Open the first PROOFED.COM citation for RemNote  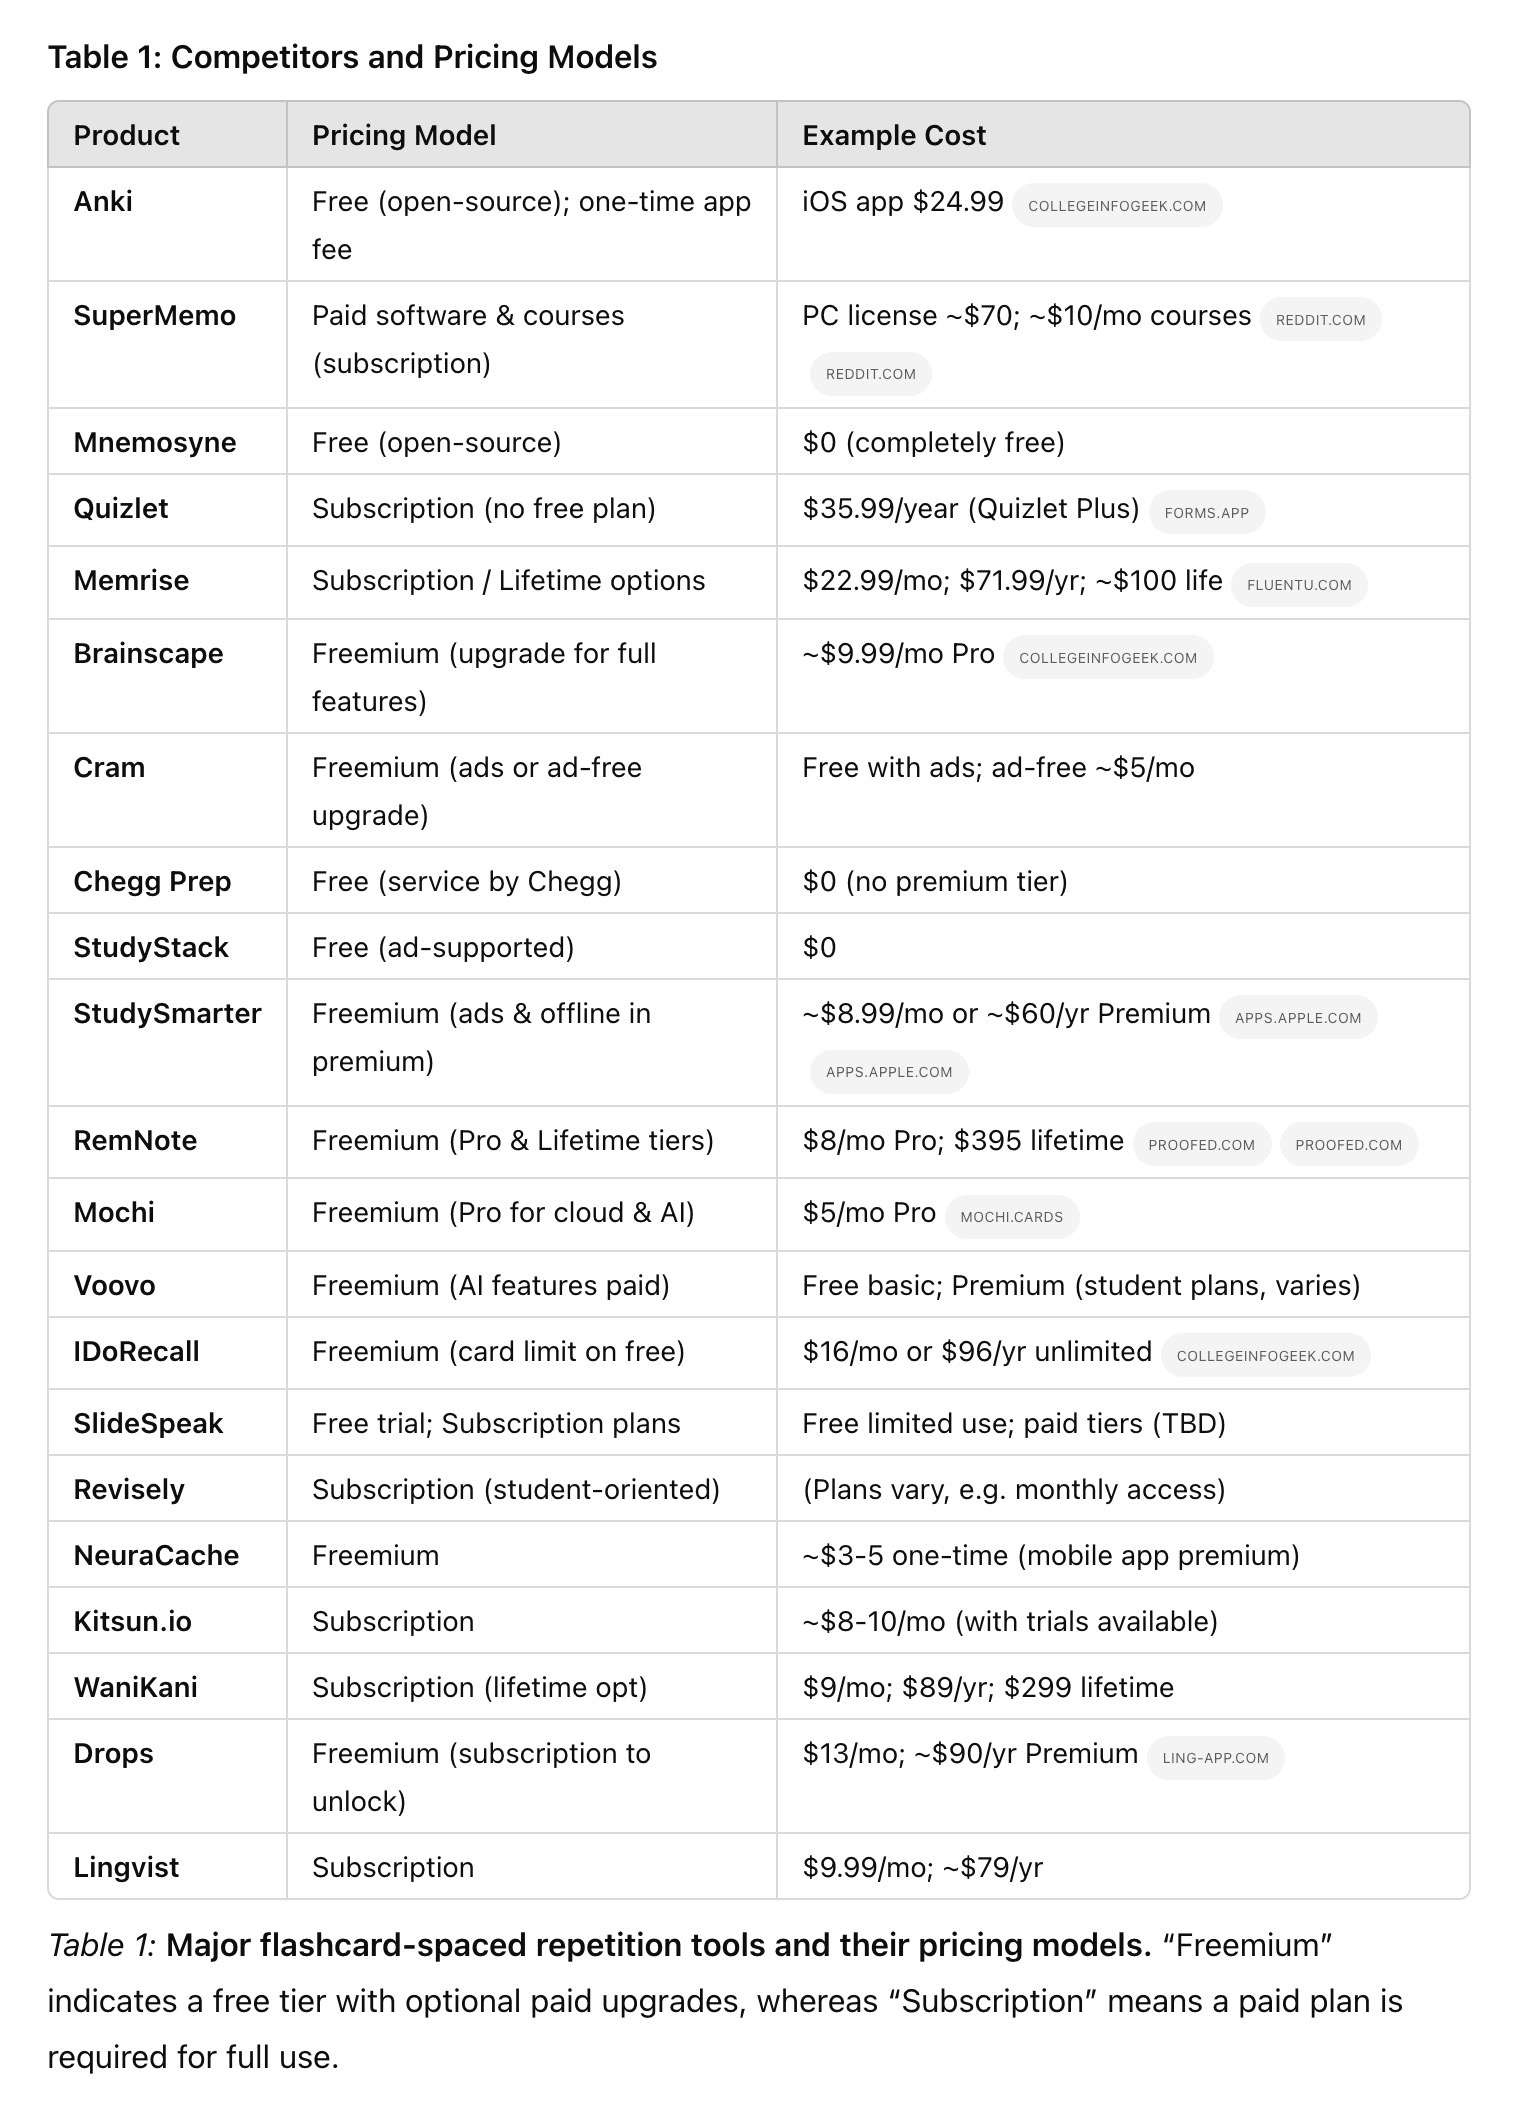[x=1201, y=1144]
